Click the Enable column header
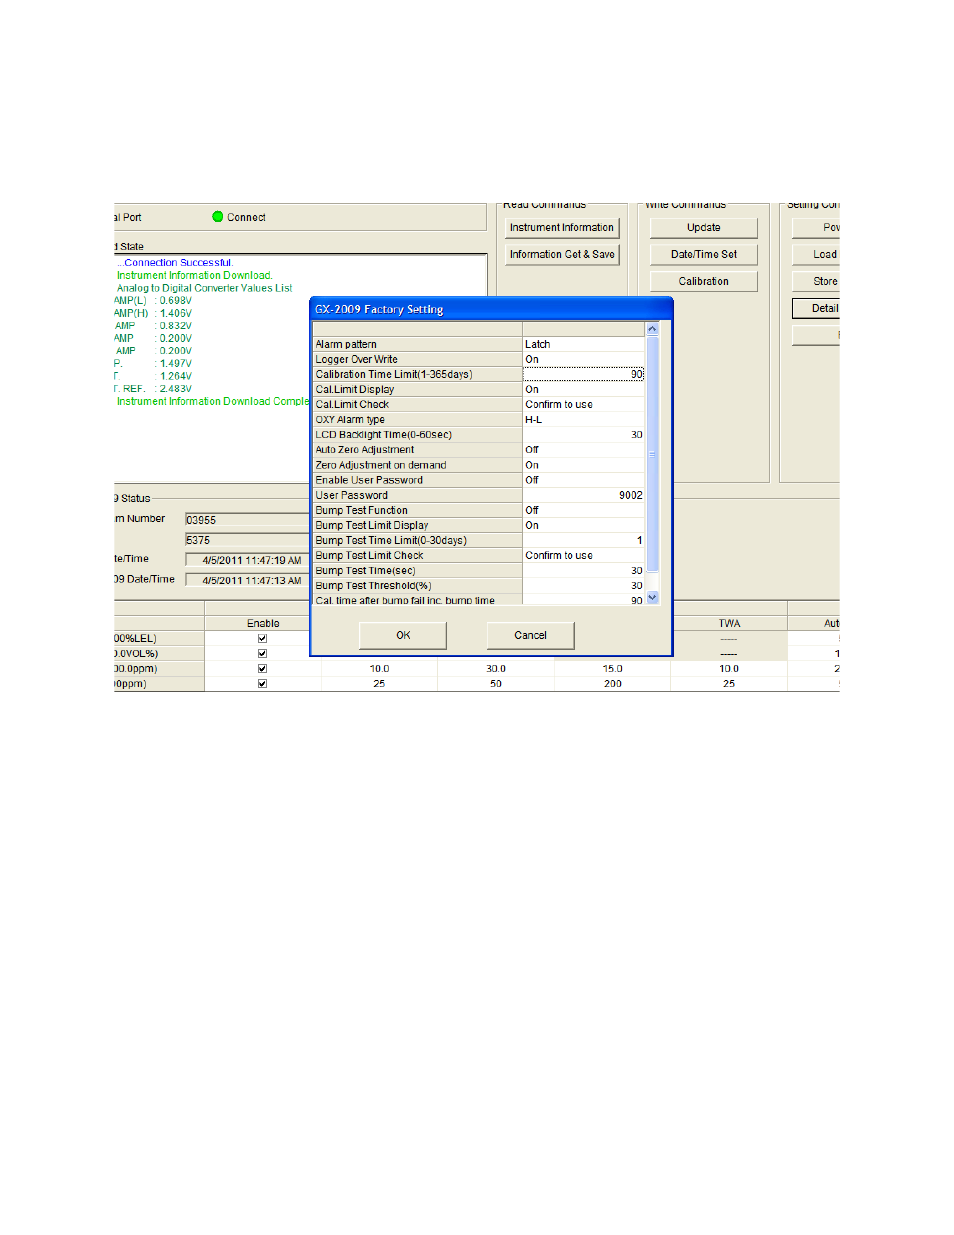Image resolution: width=954 pixels, height=1235 pixels. pos(263,623)
